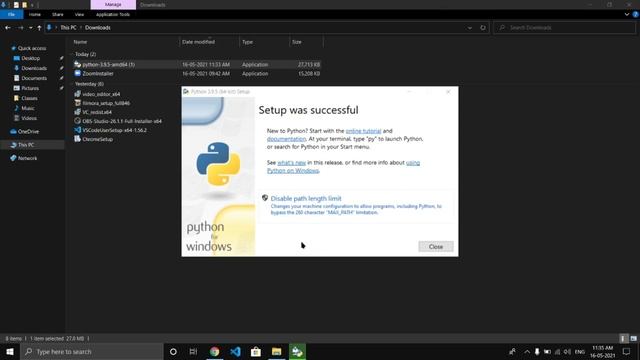The height and width of the screenshot is (360, 640).
Task: Sort by Date modified column header
Action: point(198,42)
